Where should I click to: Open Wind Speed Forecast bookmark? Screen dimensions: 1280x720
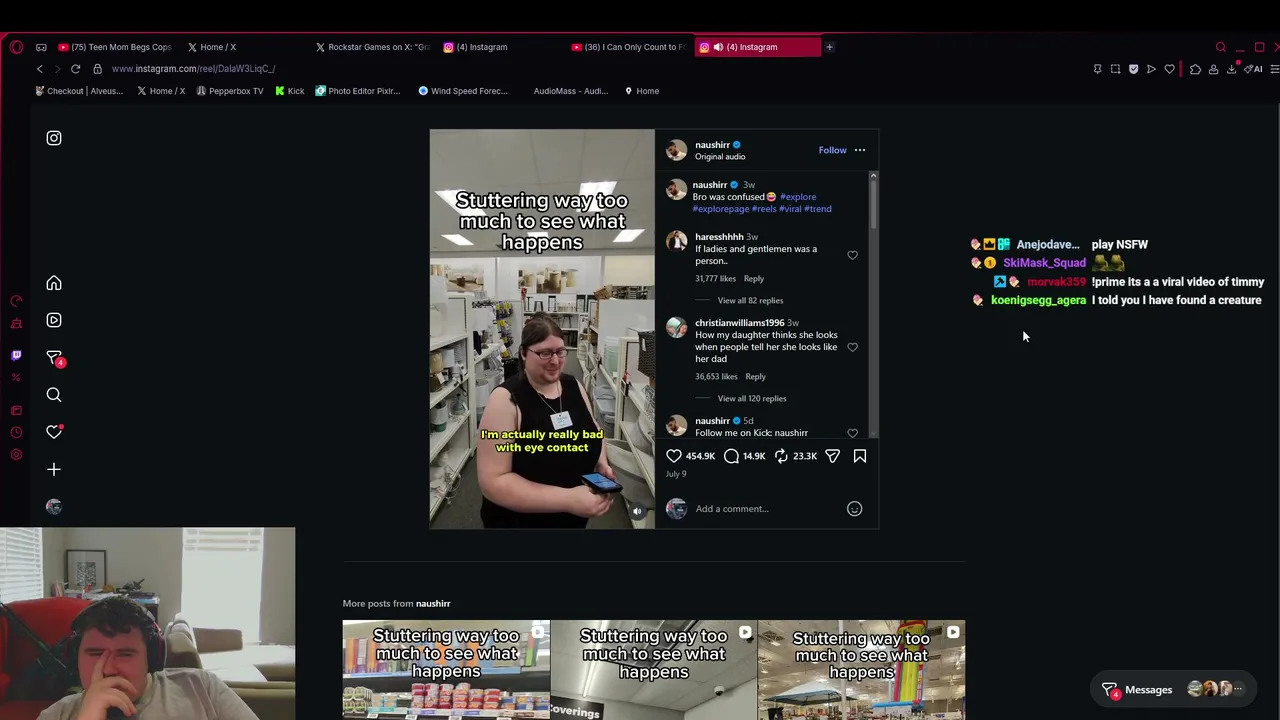[x=463, y=91]
